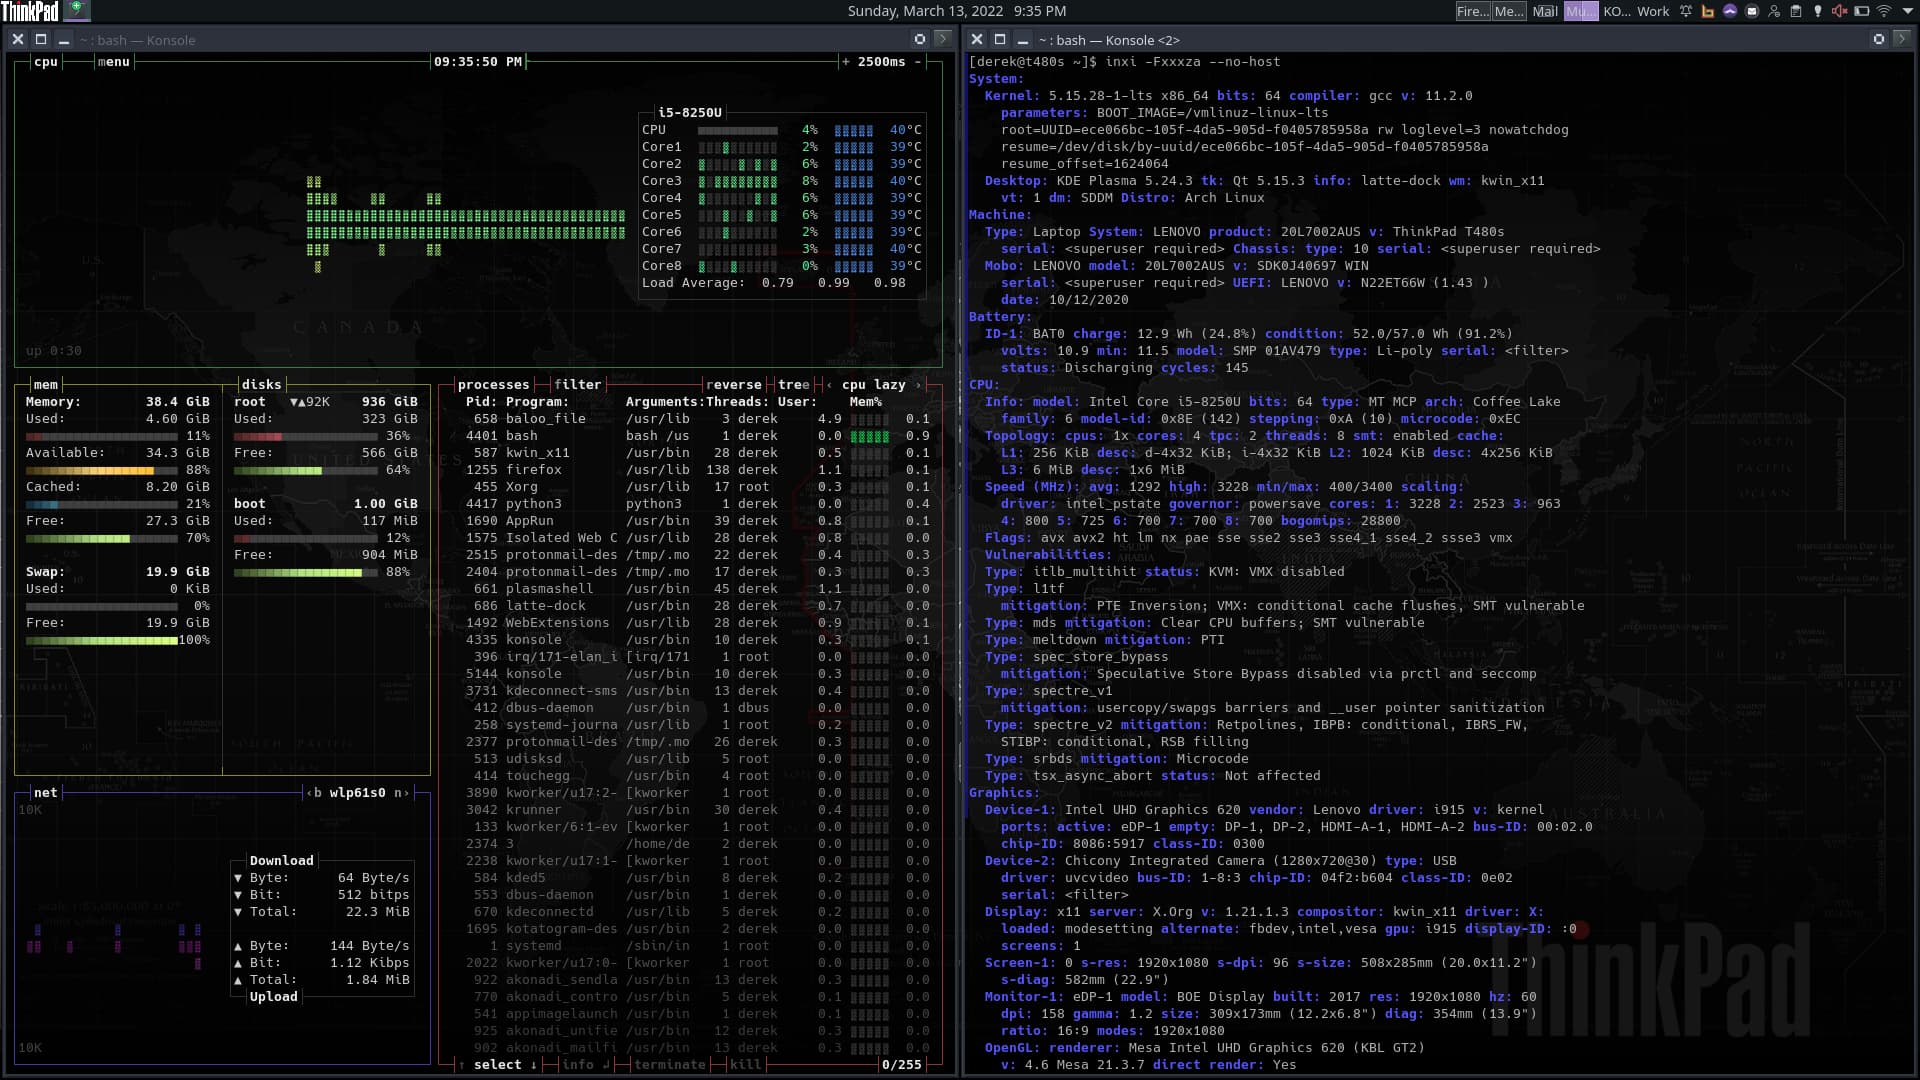Click the mem box label in btop
1920x1080 pixels.
46,385
